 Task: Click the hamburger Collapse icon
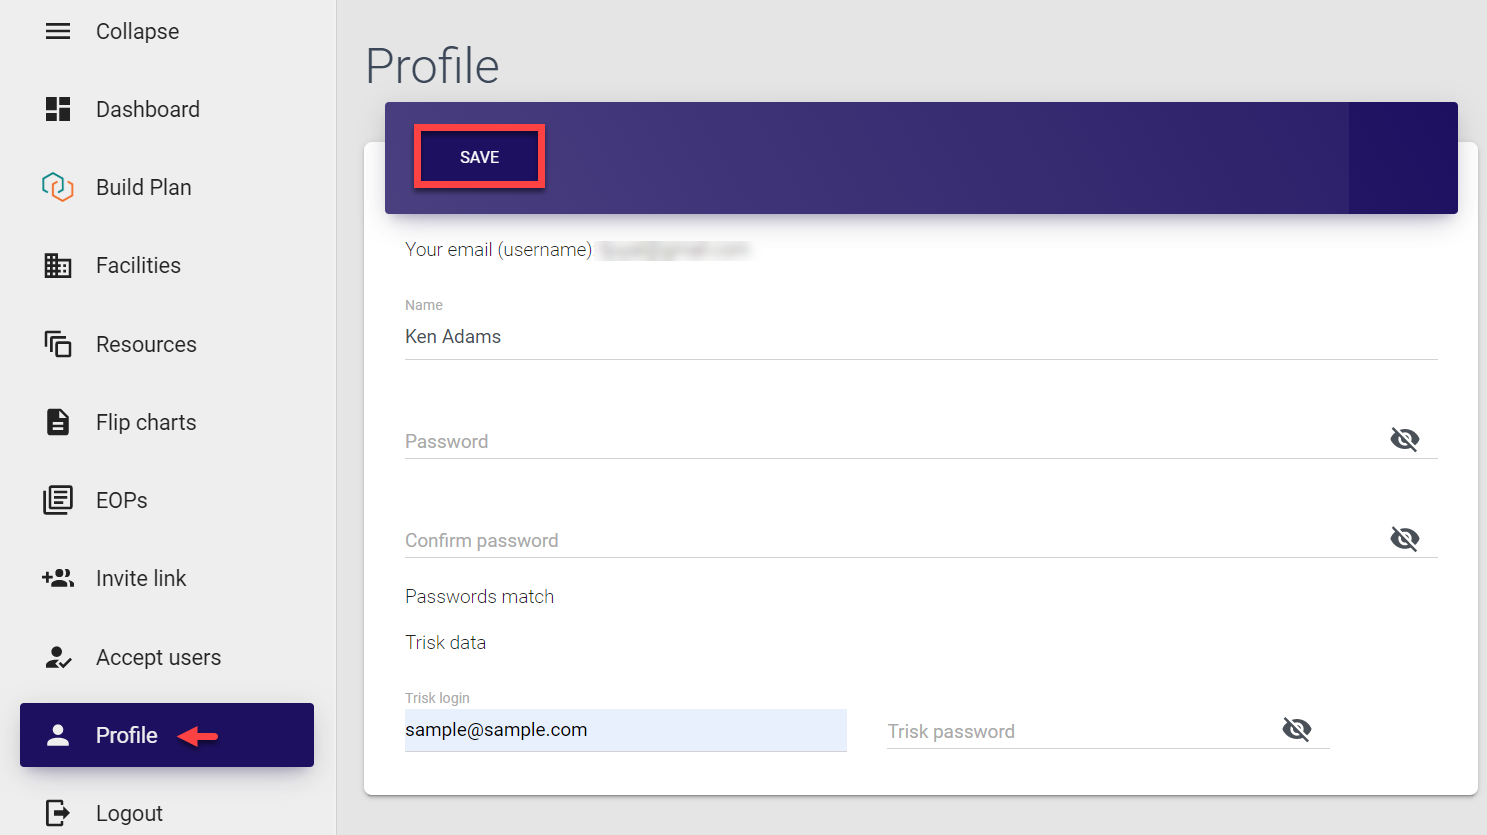pyautogui.click(x=58, y=31)
